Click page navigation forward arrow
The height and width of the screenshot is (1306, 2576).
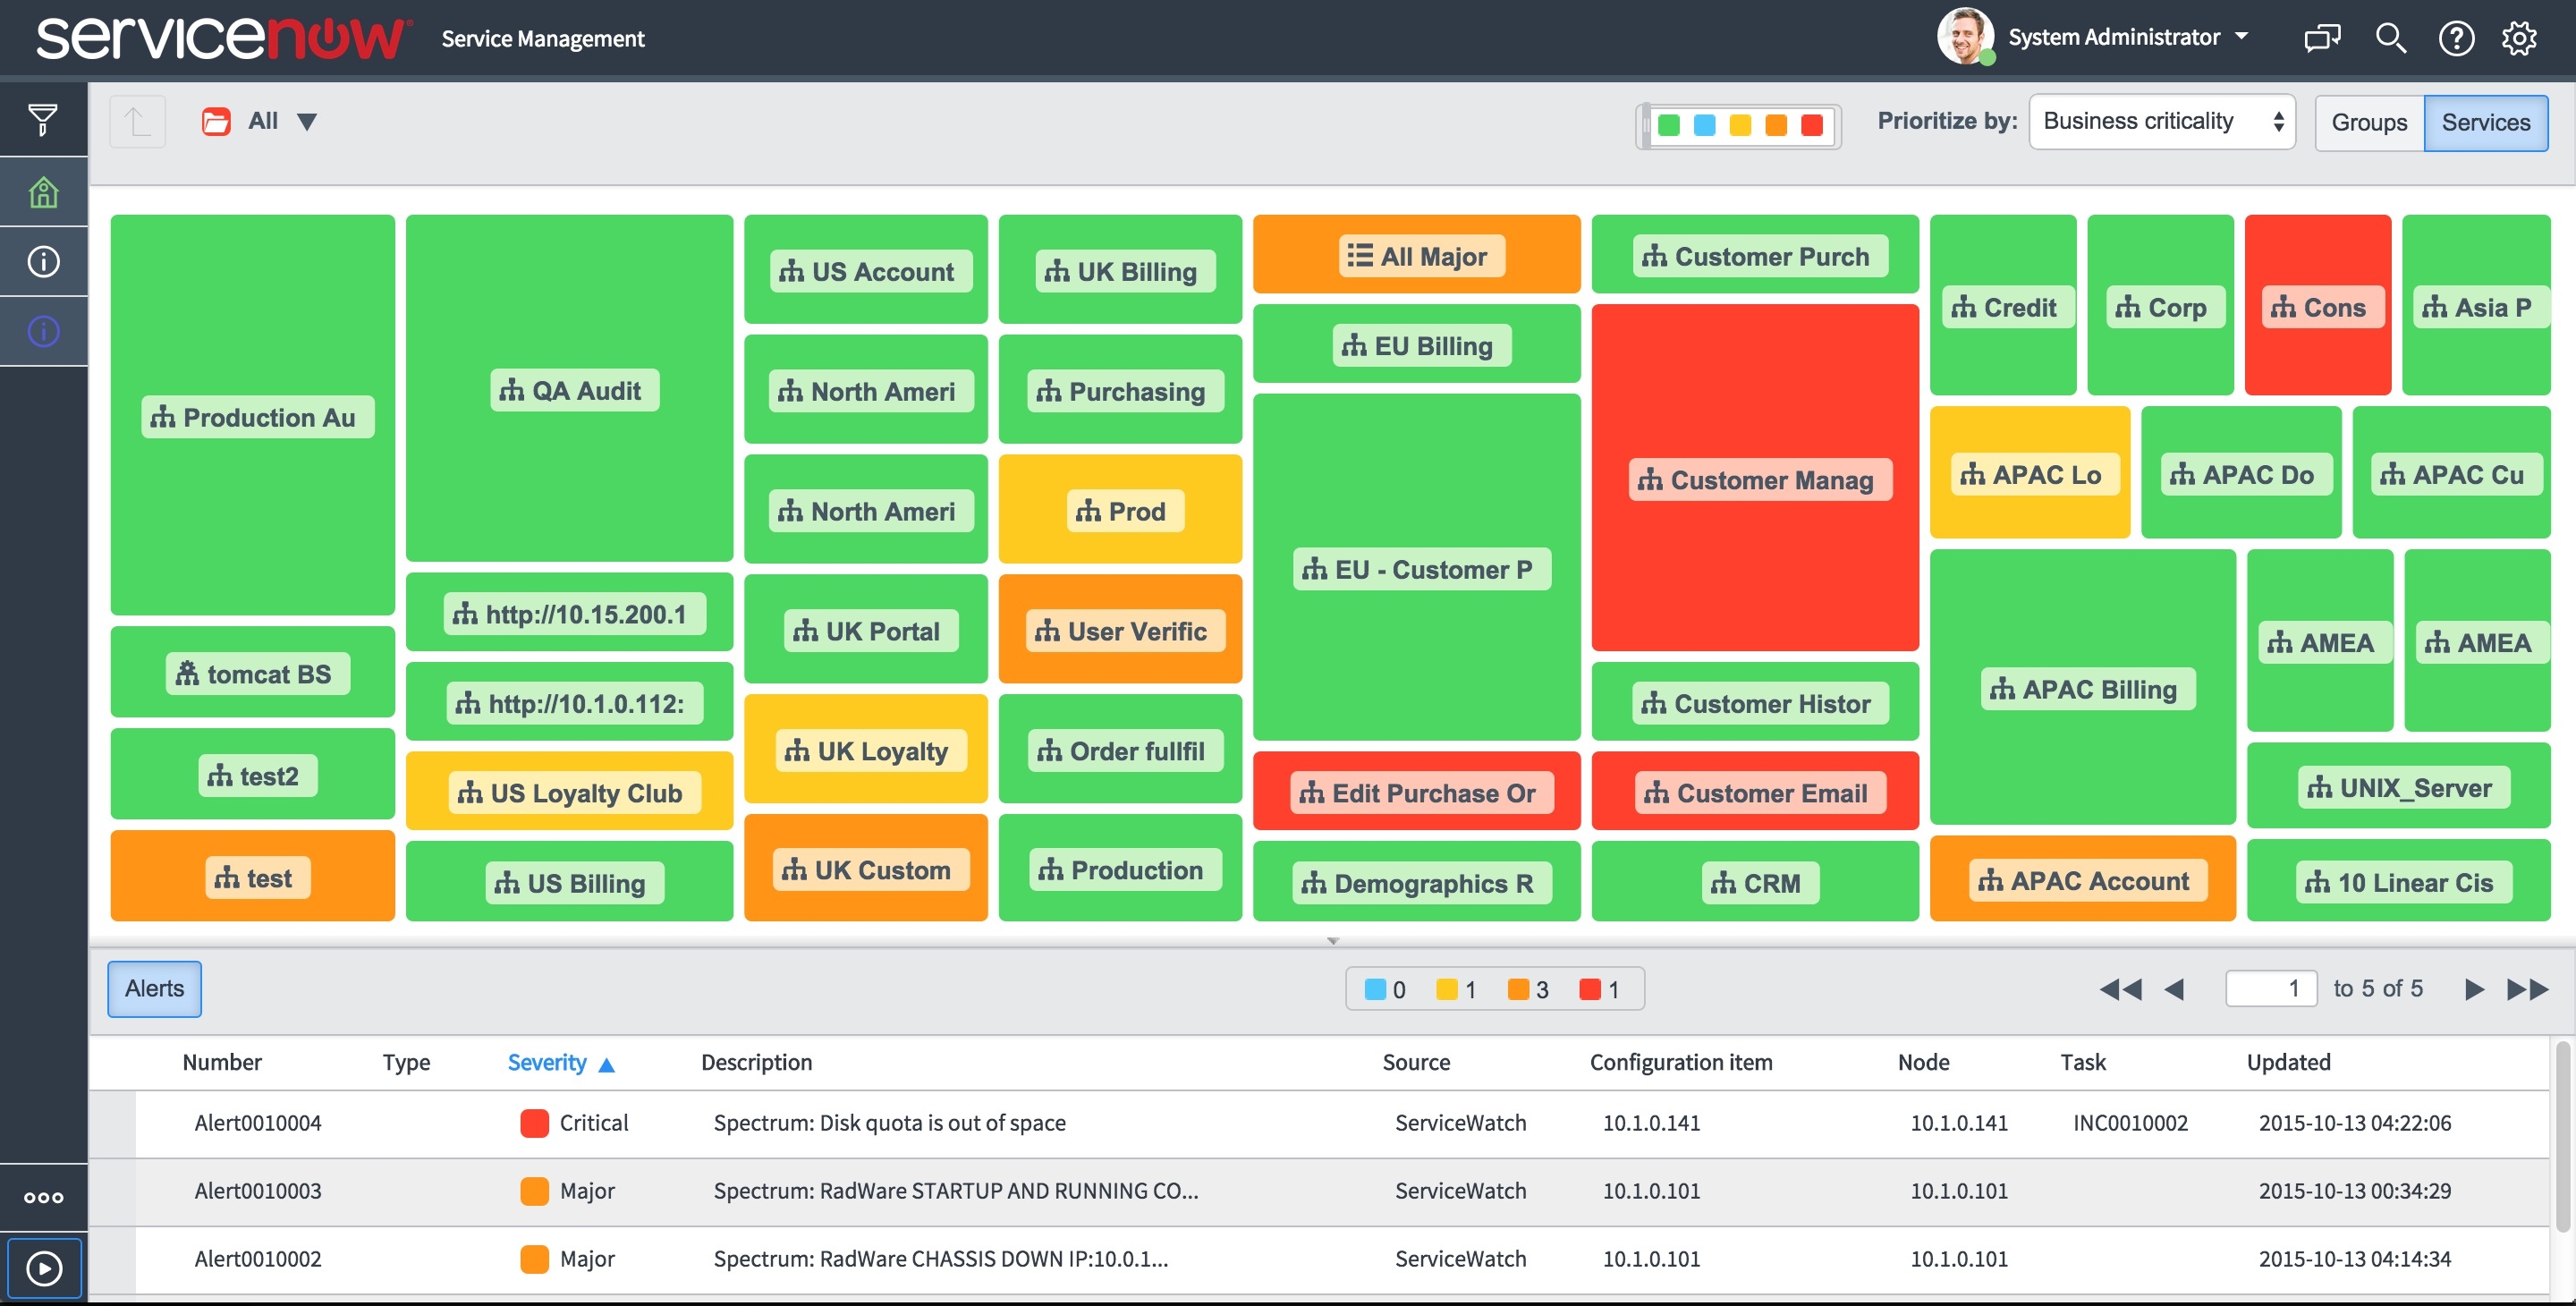[x=2470, y=986]
